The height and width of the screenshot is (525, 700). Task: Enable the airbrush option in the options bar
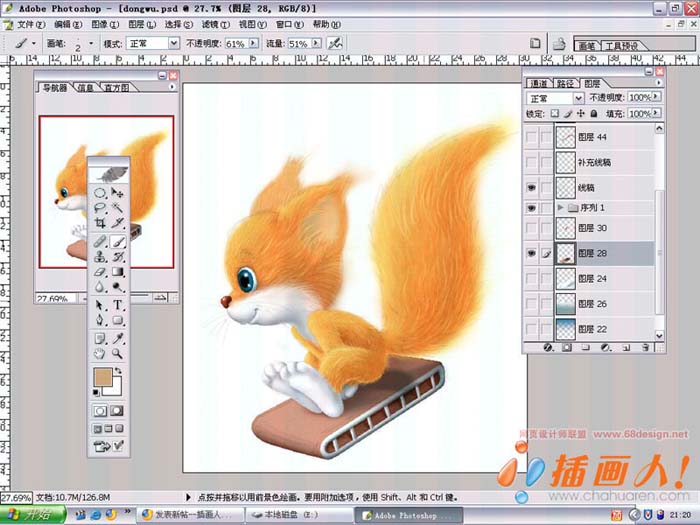(335, 43)
